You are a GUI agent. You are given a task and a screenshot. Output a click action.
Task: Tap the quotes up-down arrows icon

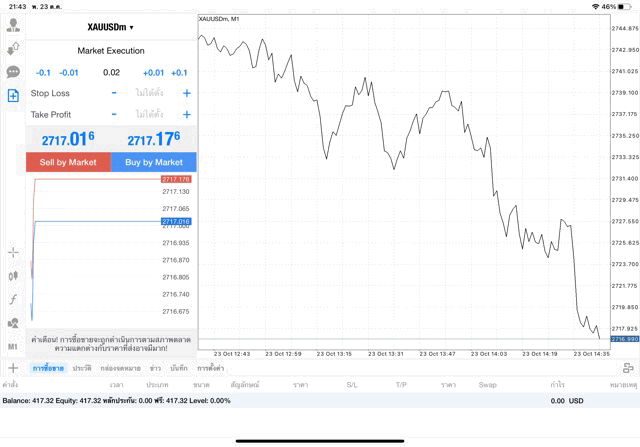(x=13, y=48)
